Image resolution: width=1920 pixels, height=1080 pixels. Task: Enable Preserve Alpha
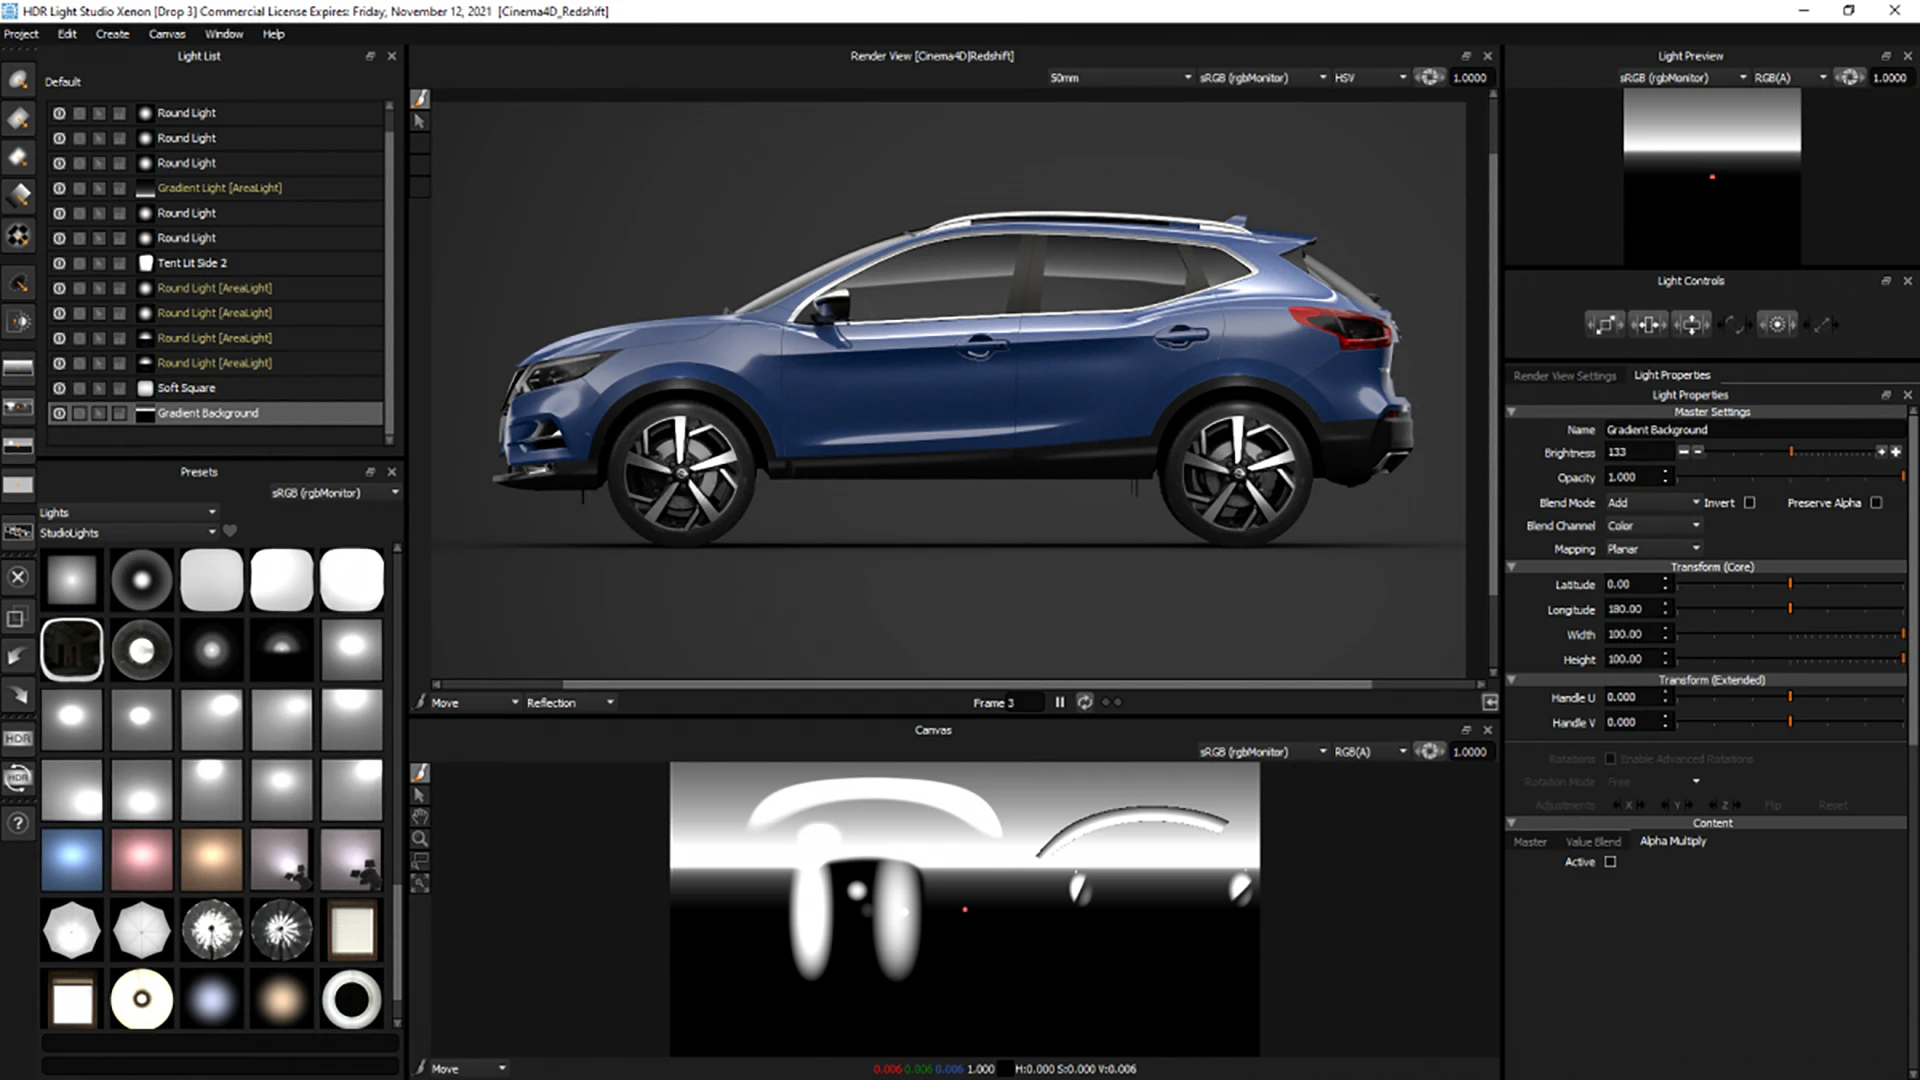coord(1876,503)
